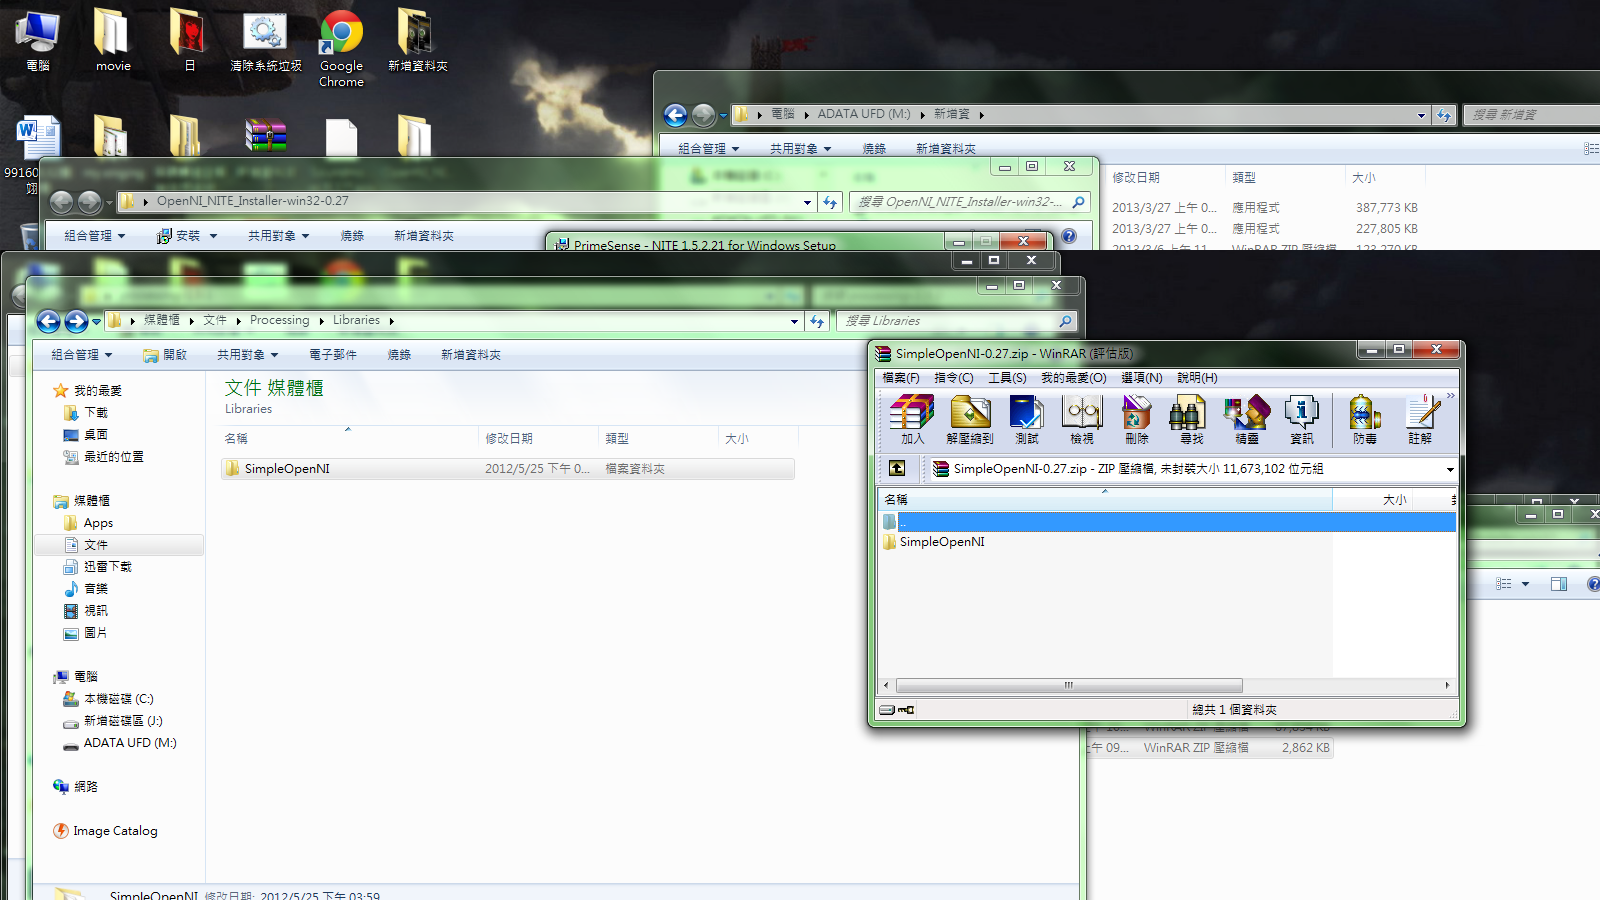Click Forward button in Libraries explorer window
This screenshot has width=1600, height=900.
(x=76, y=321)
